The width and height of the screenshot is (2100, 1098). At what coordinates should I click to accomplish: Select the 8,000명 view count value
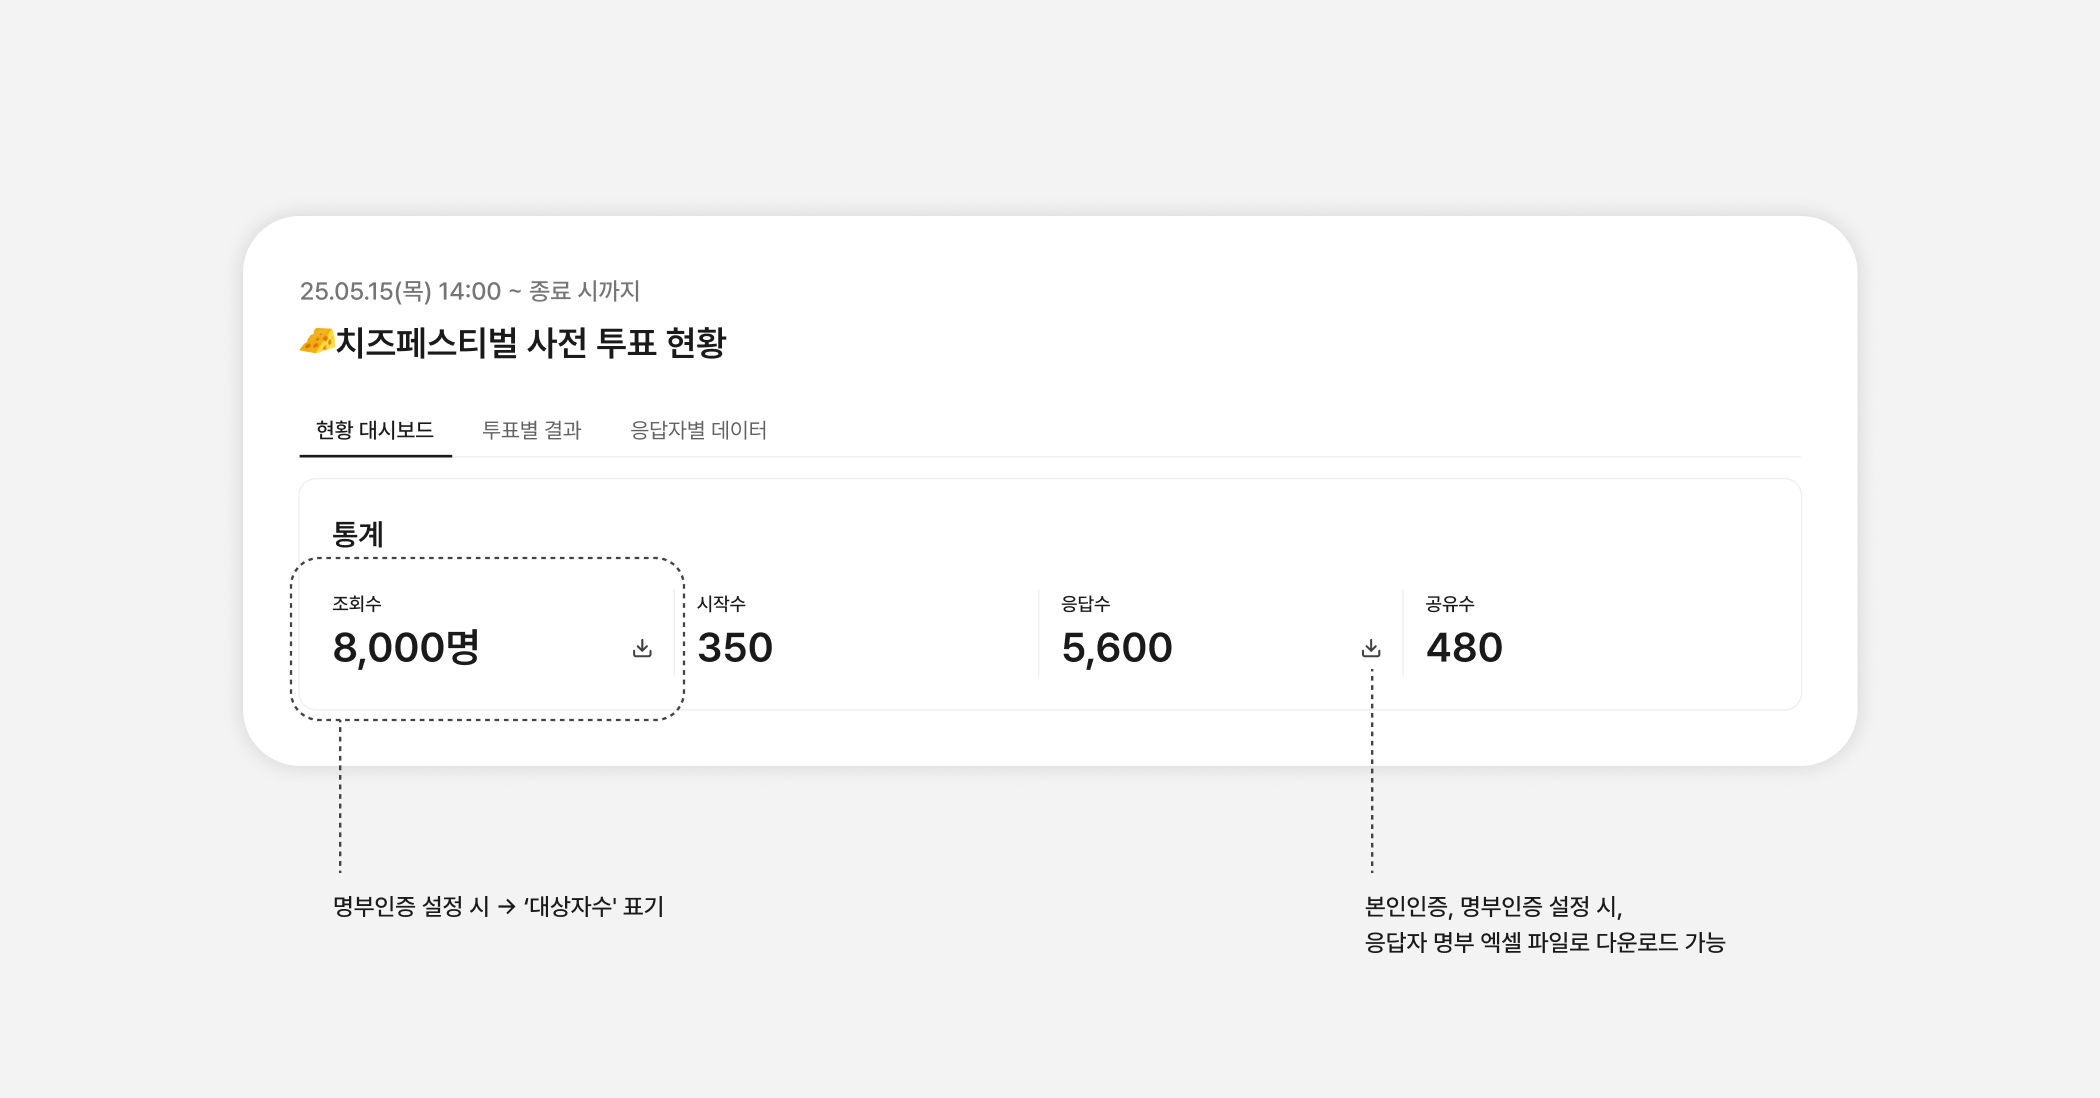[x=406, y=648]
